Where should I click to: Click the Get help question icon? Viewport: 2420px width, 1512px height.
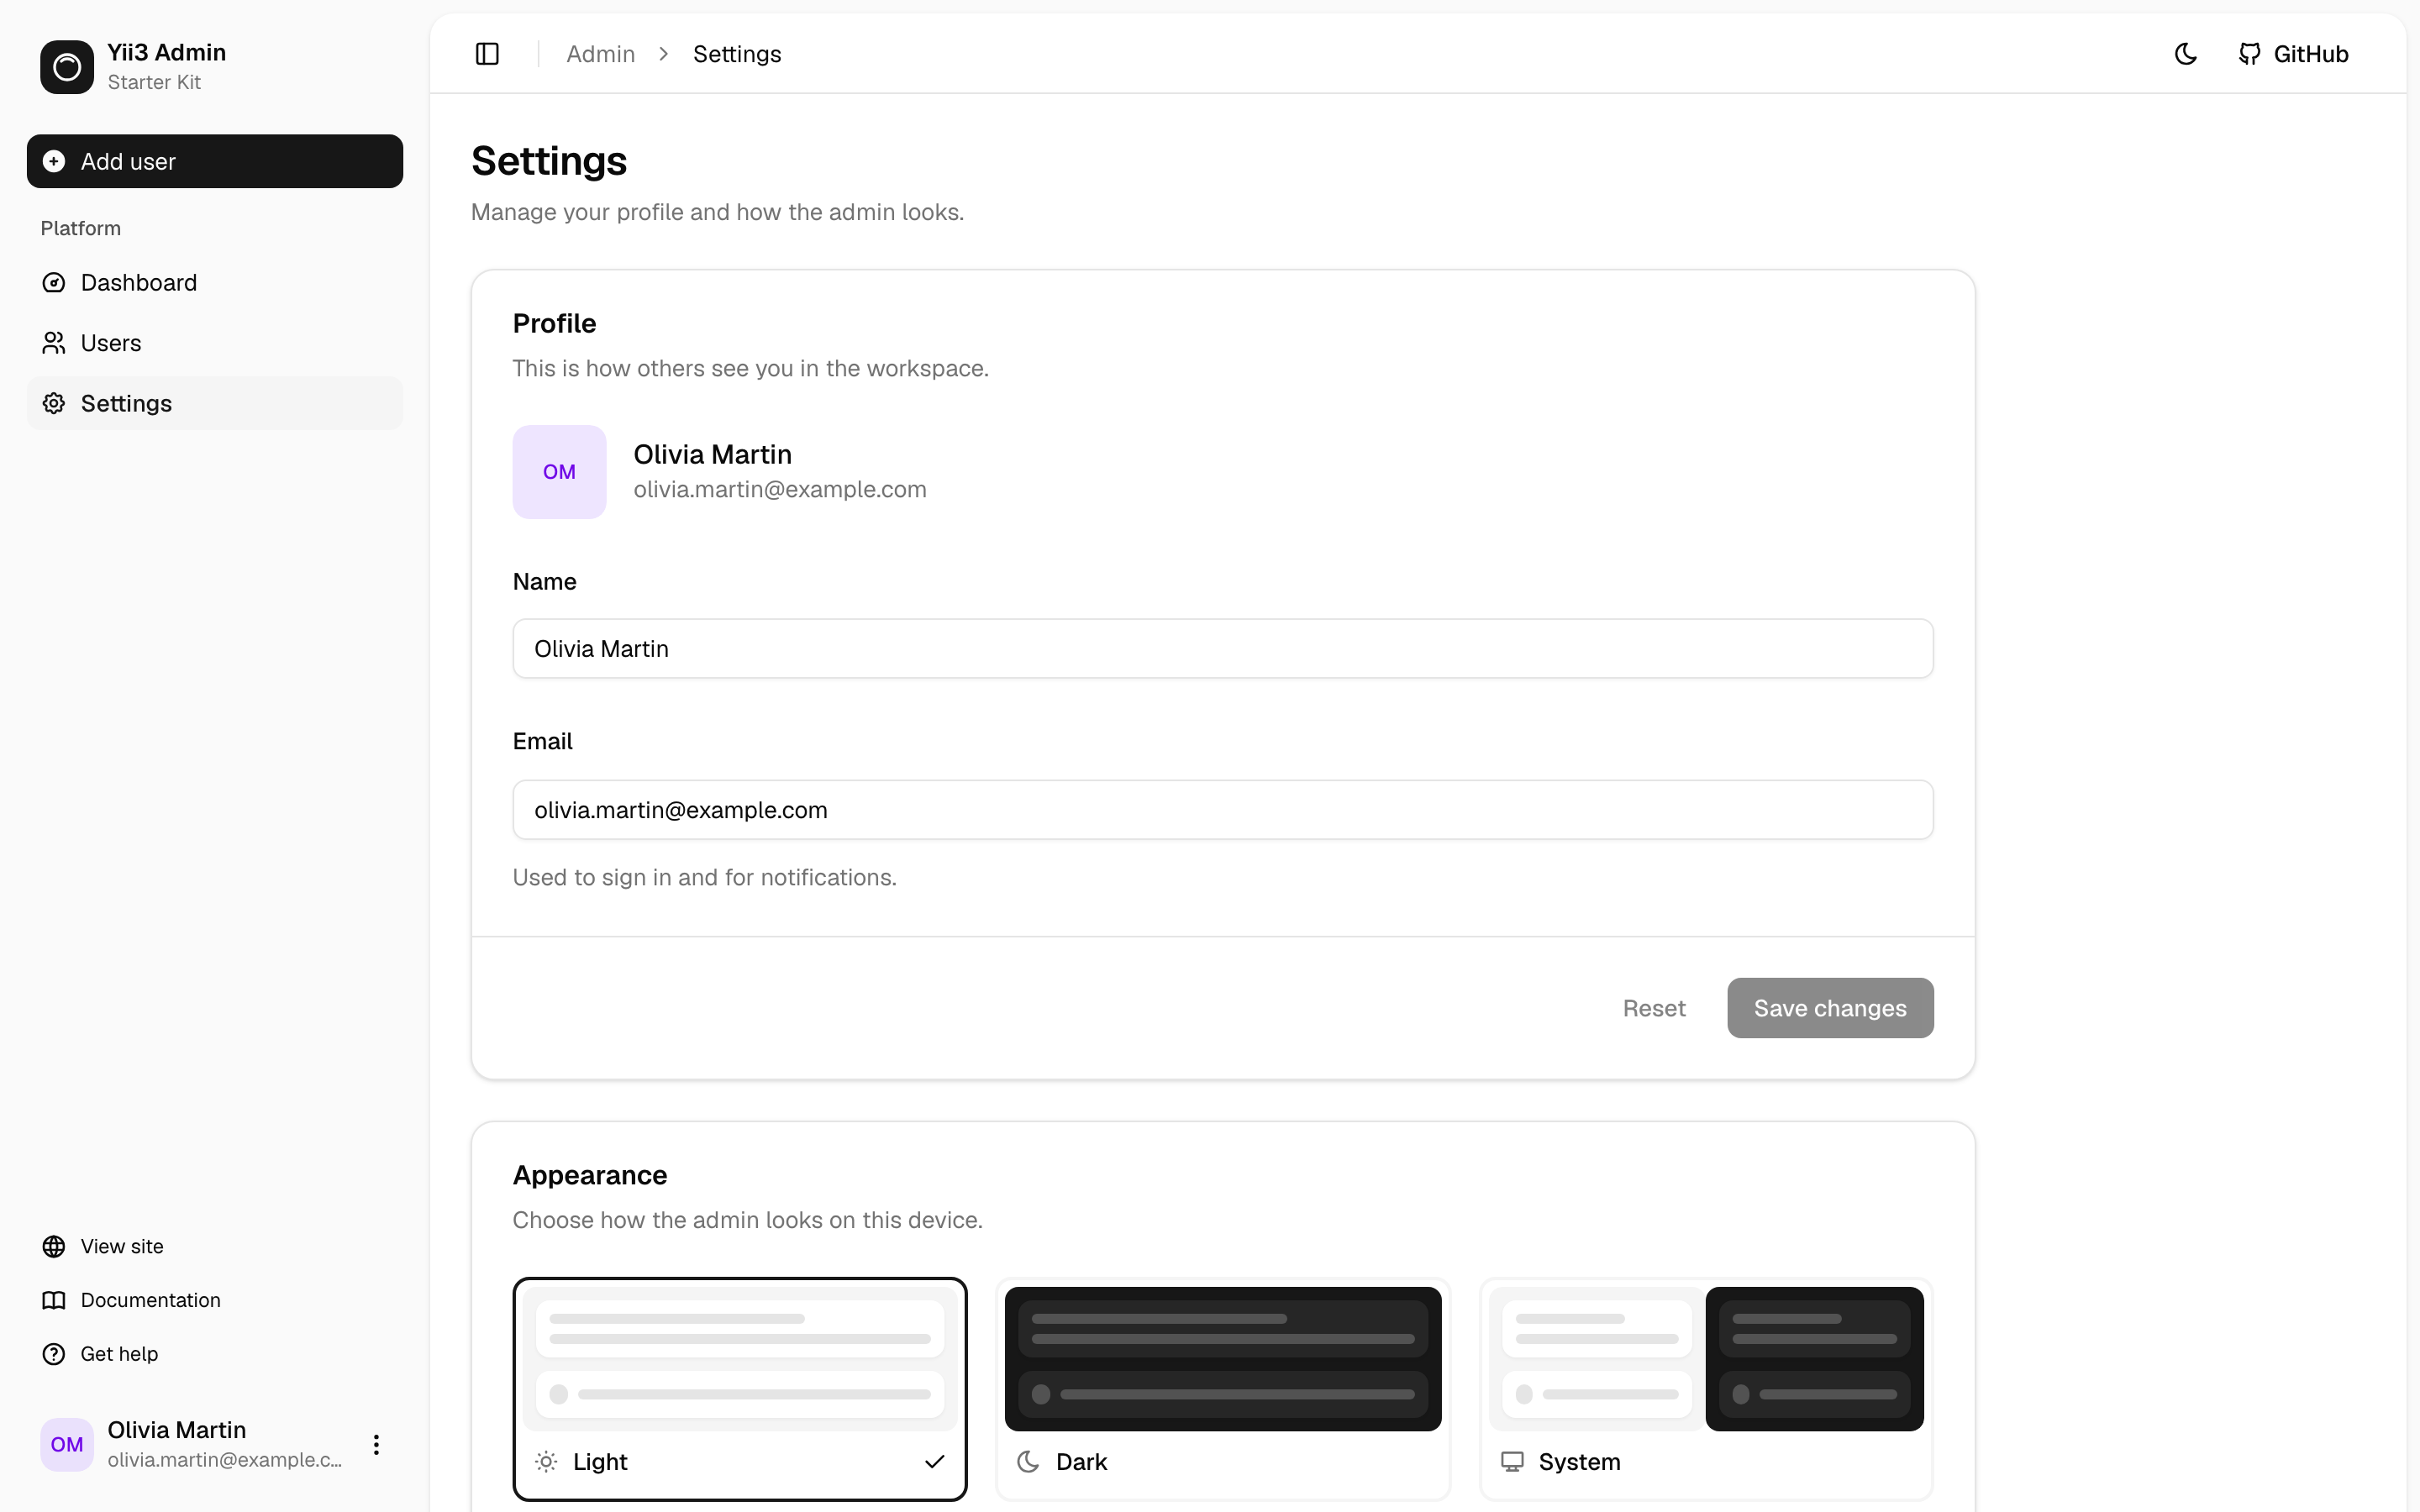pyautogui.click(x=54, y=1354)
